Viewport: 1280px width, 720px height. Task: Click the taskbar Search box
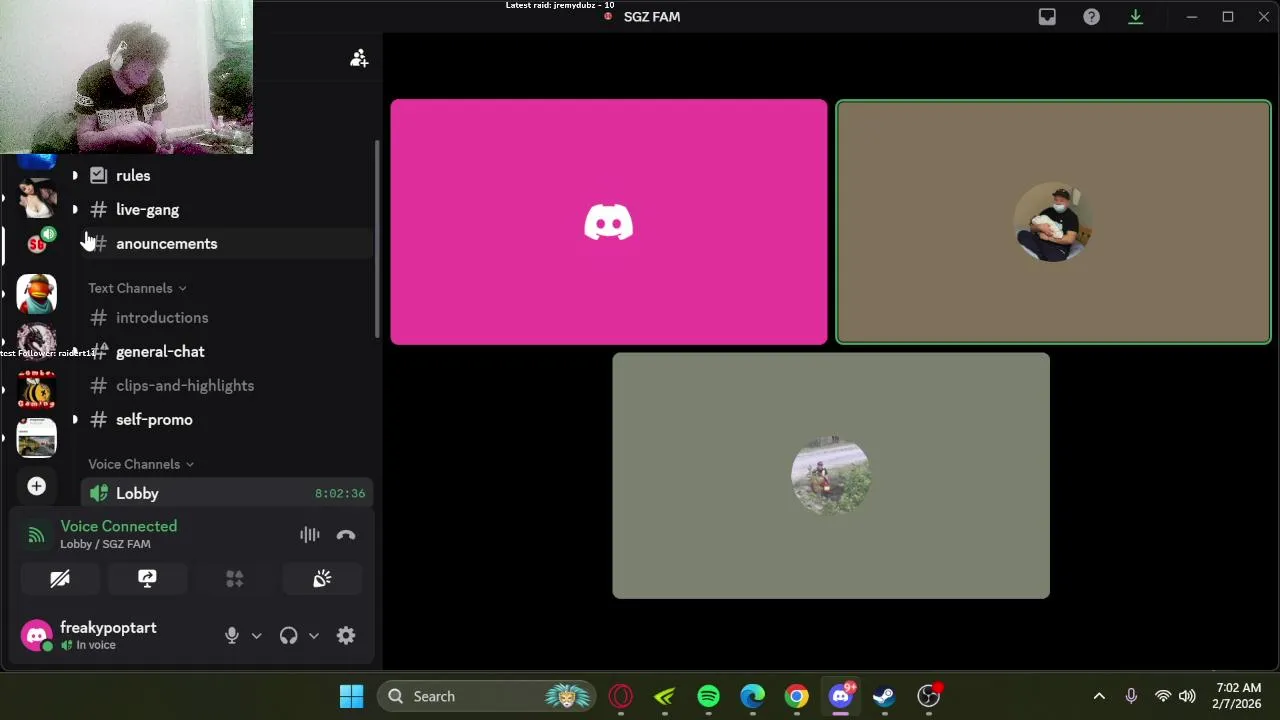486,696
